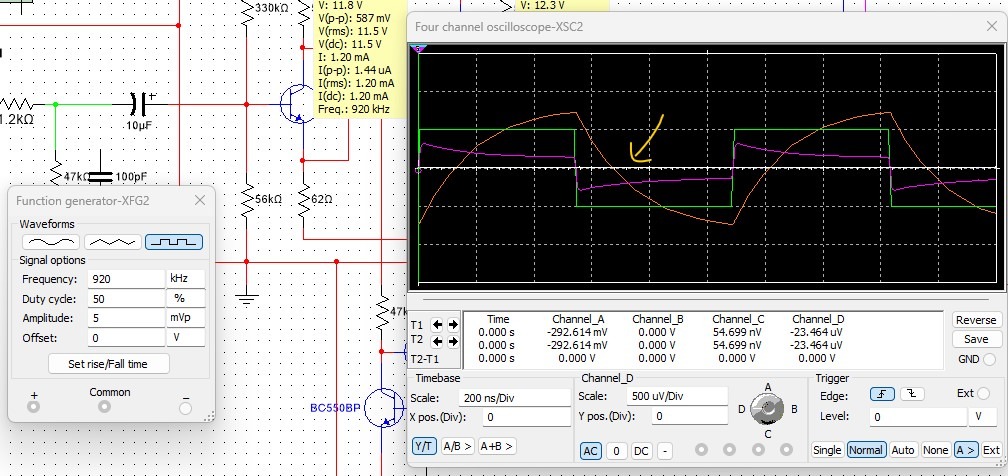
Task: Set trigger to falling edge
Action: [912, 394]
